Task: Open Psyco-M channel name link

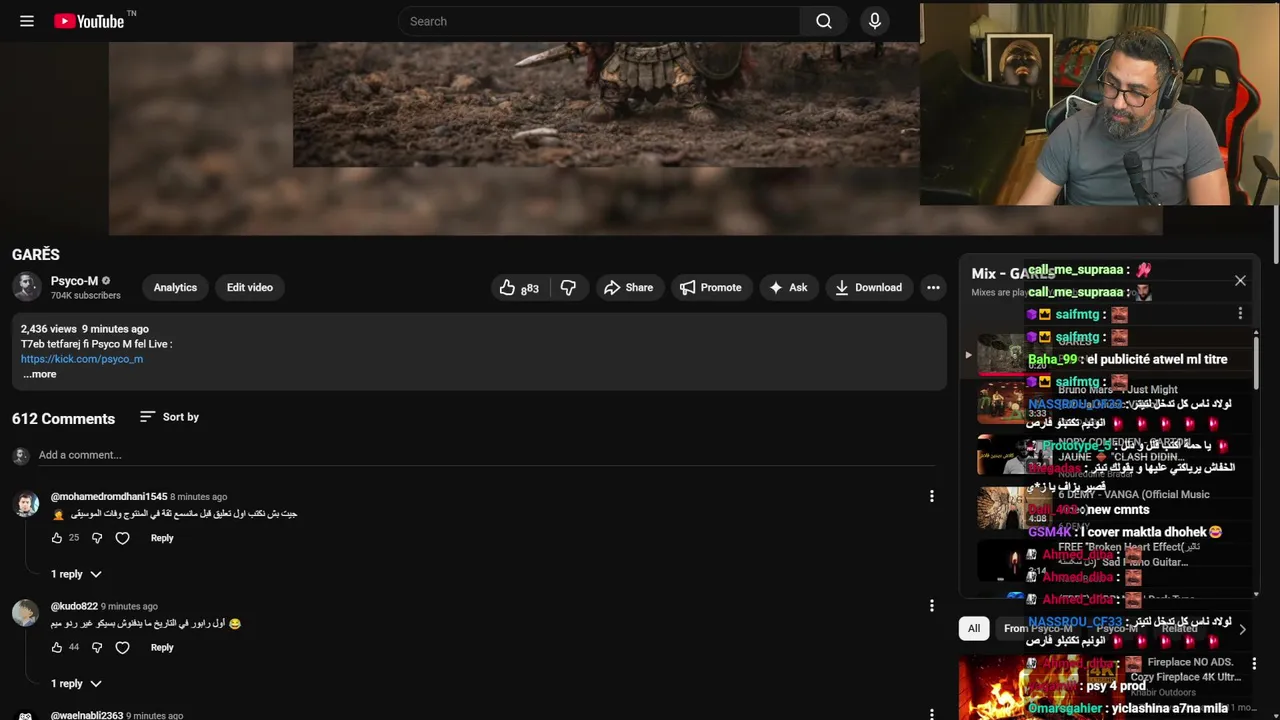Action: point(75,281)
